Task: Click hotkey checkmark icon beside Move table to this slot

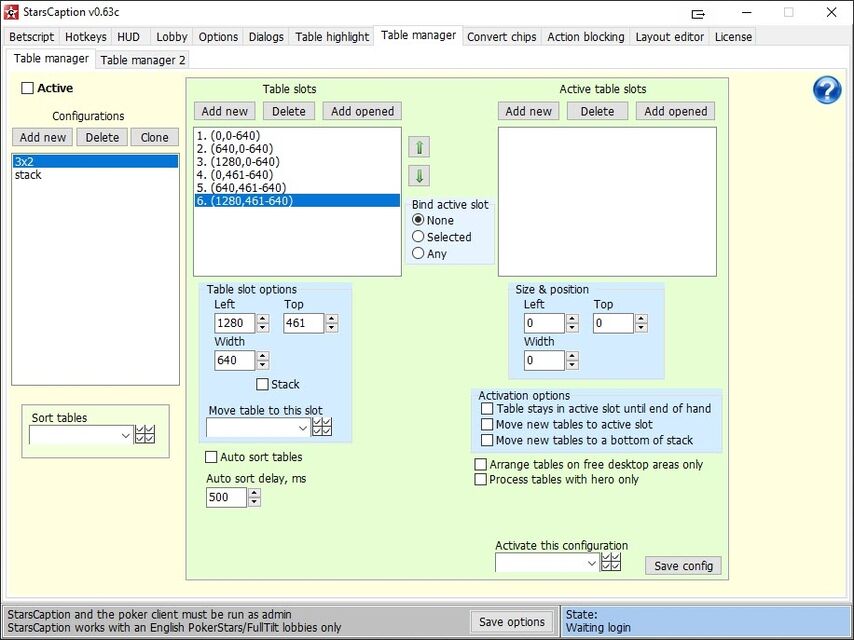Action: (322, 427)
